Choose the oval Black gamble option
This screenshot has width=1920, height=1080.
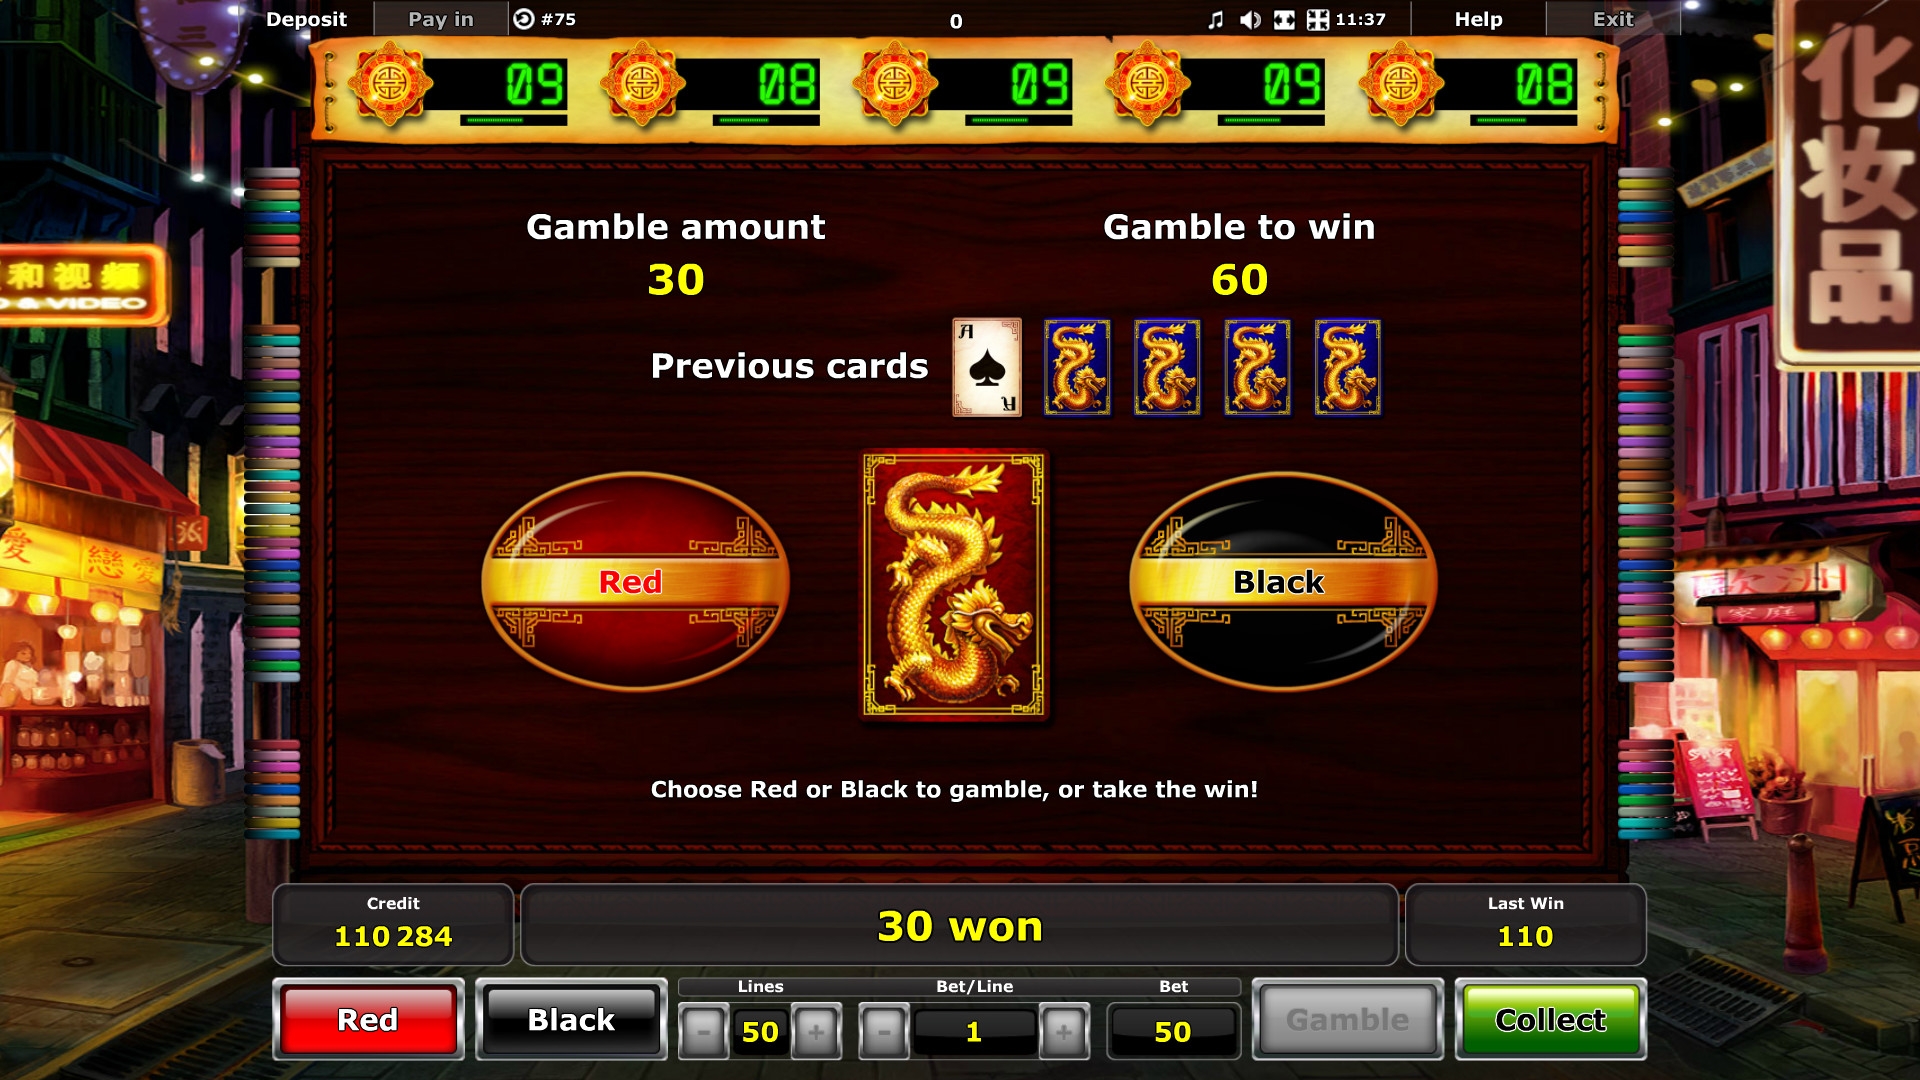coord(1283,581)
